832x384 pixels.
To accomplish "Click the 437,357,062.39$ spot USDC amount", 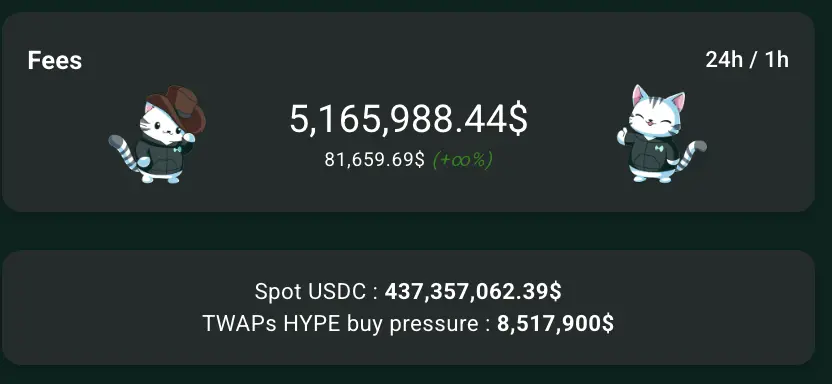I will point(473,292).
